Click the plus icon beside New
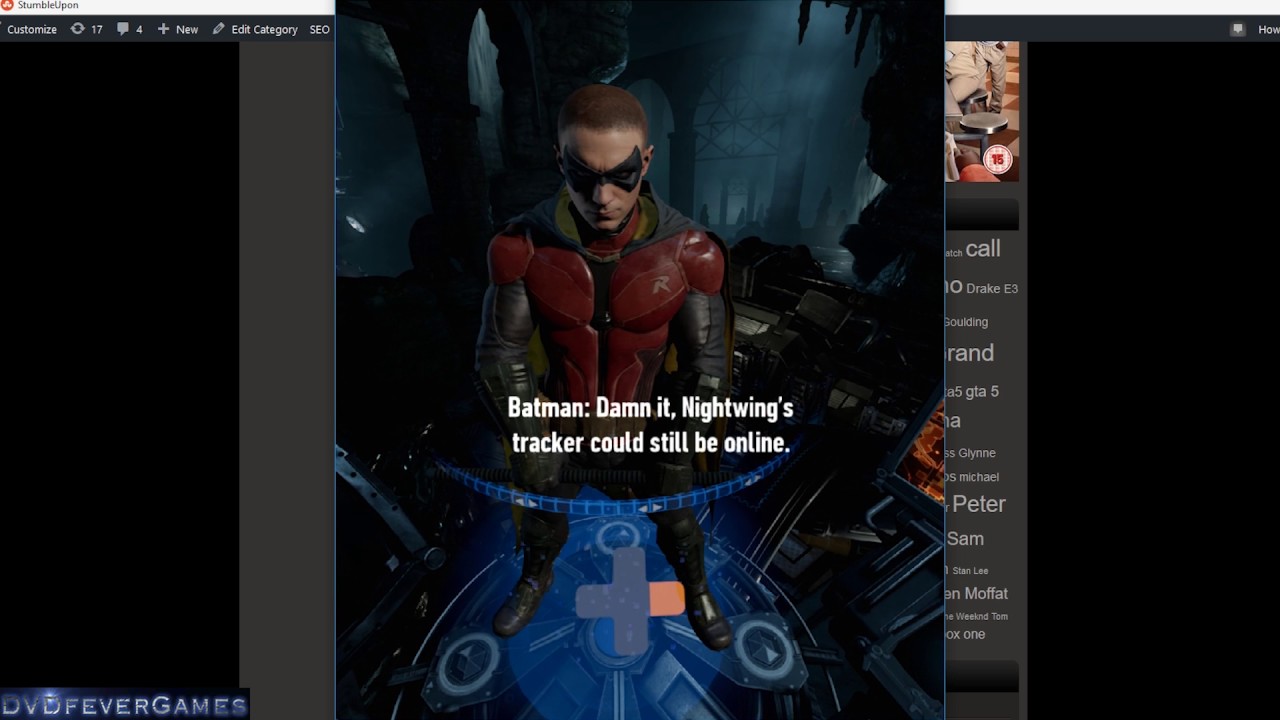1280x720 pixels. (163, 29)
